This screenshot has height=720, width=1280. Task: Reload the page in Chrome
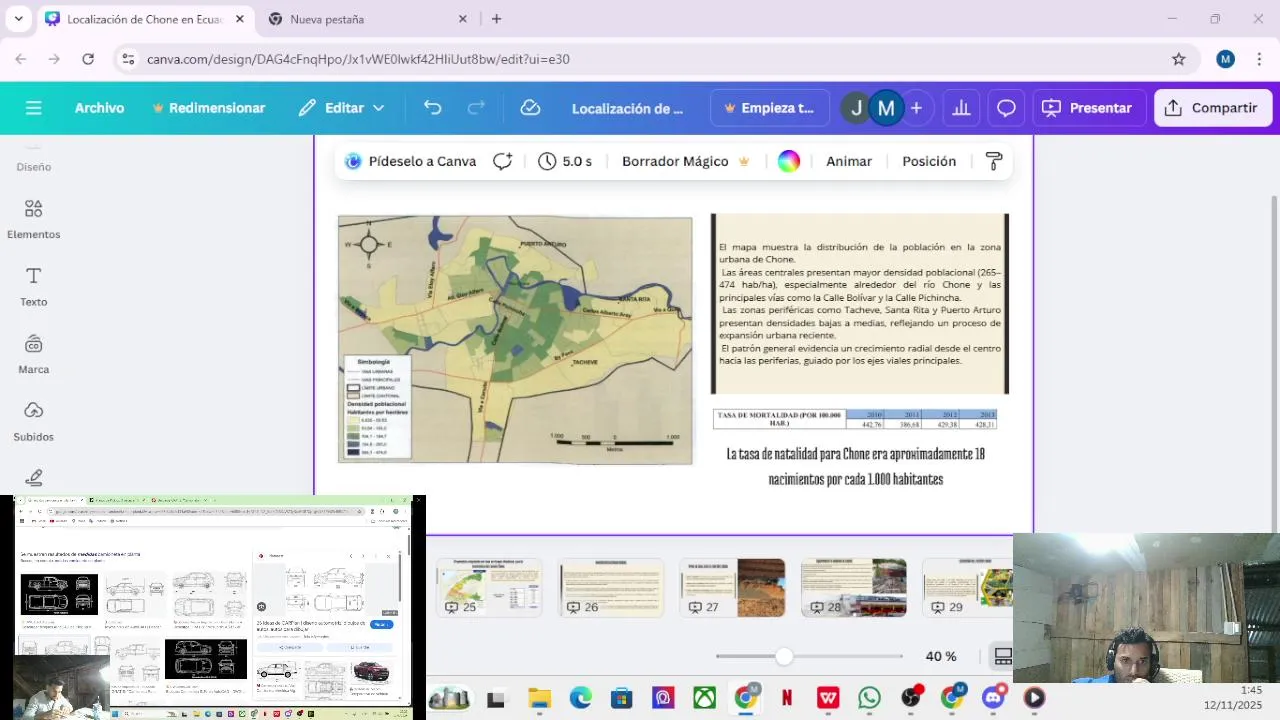coord(88,59)
